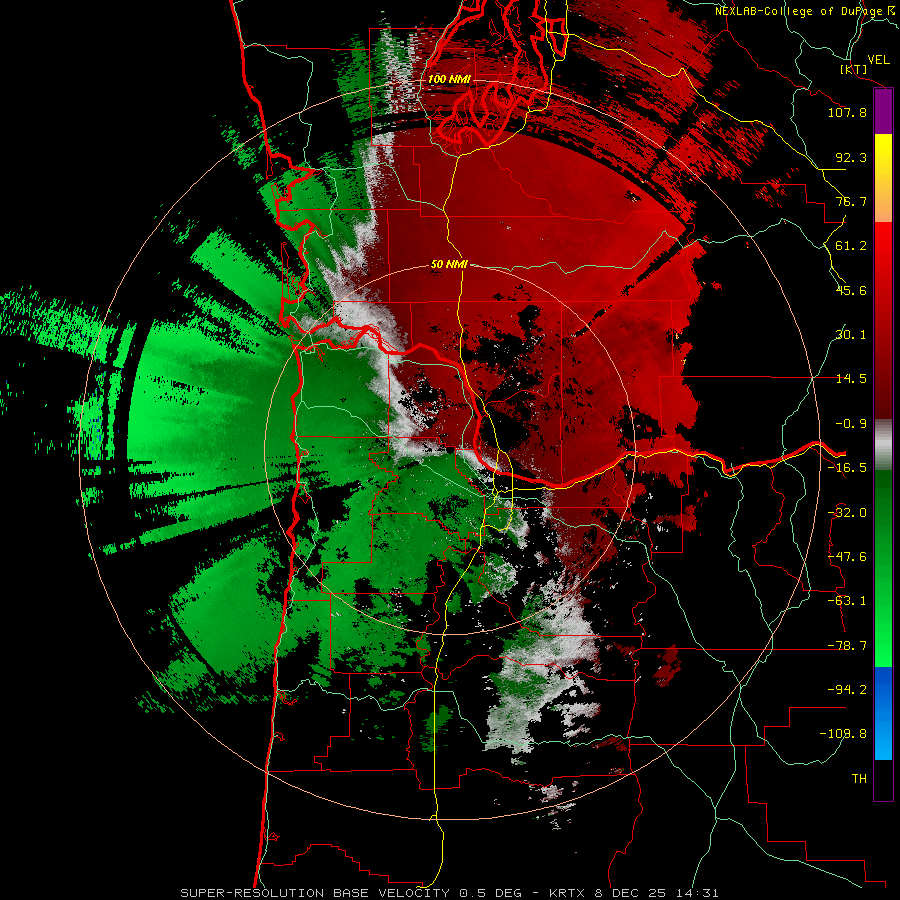Click the "0.5 DEG" elevation angle text
Viewport: 900px width, 900px height.
tap(490, 893)
